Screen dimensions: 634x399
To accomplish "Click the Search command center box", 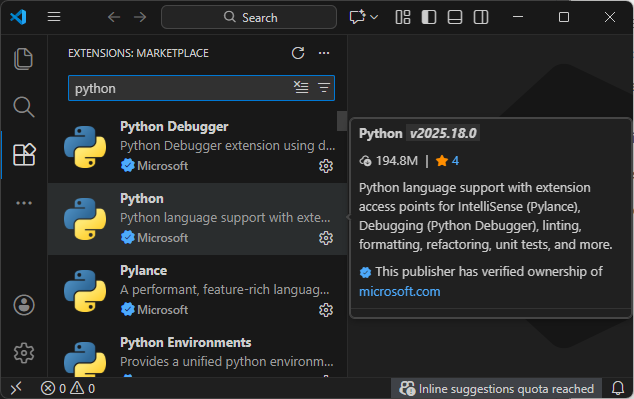I will point(249,17).
